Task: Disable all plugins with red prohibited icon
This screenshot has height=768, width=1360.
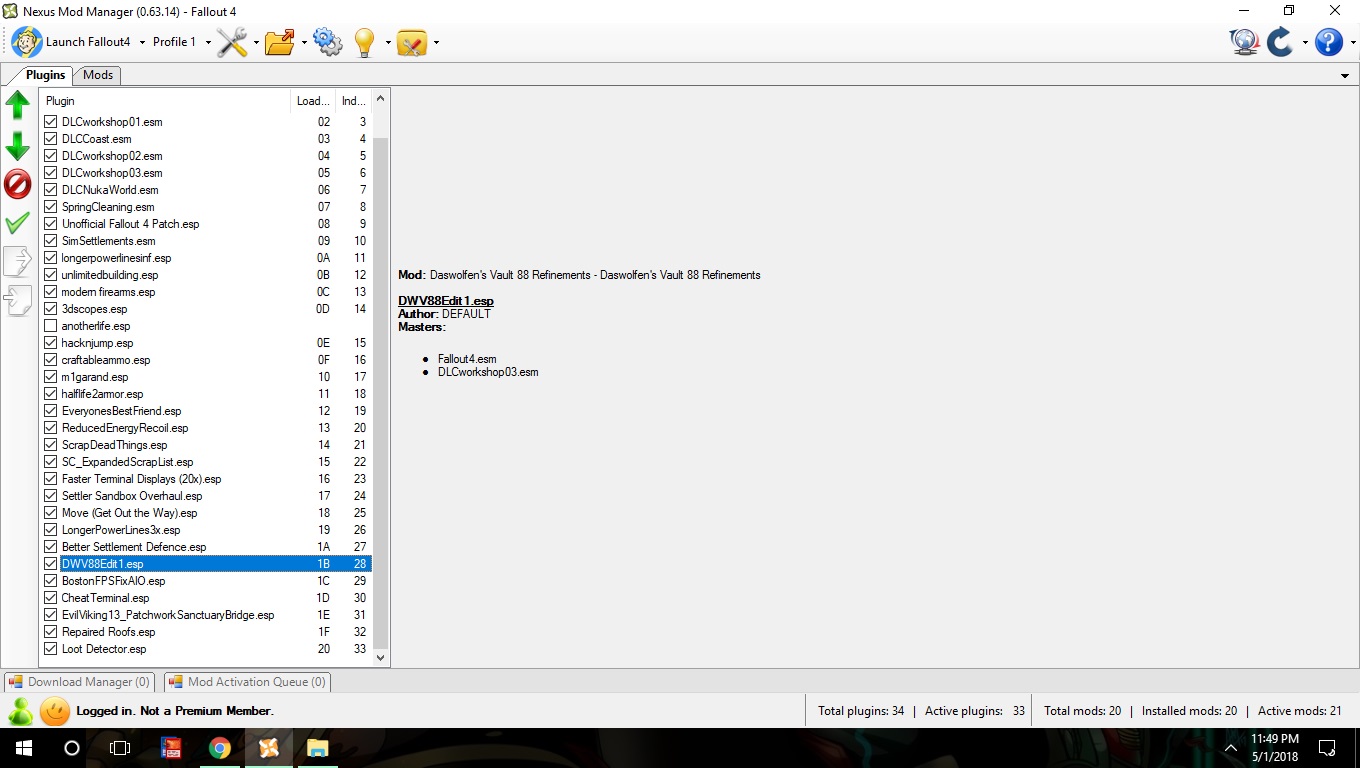Action: pos(18,184)
